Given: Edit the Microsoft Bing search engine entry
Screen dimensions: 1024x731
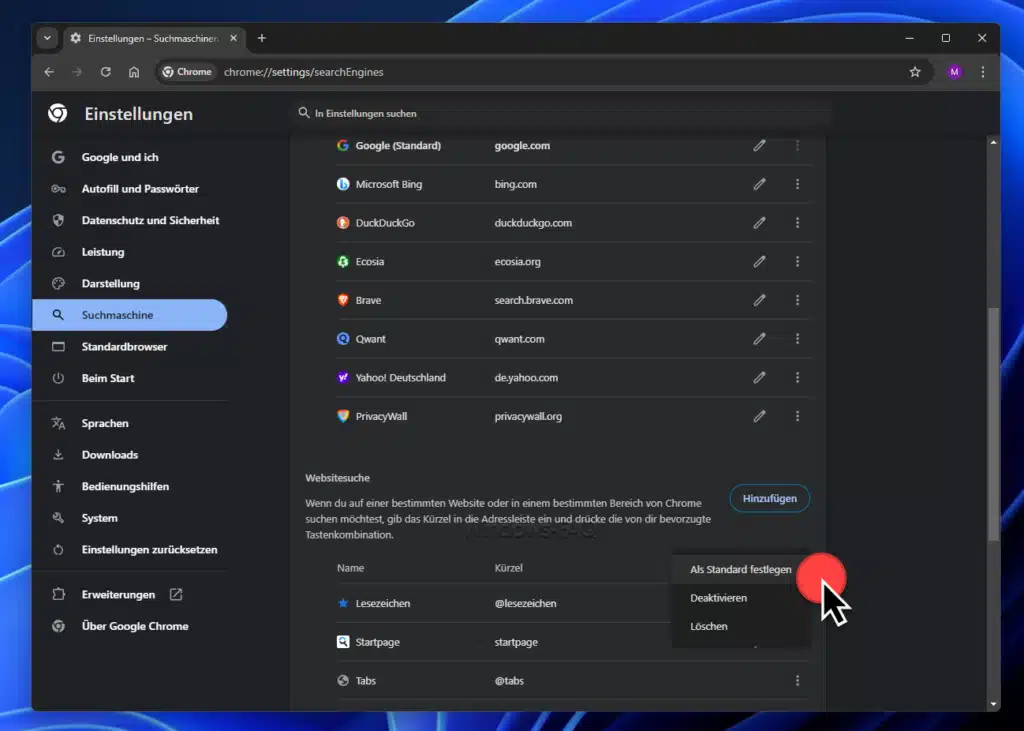Looking at the screenshot, I should click(x=759, y=184).
